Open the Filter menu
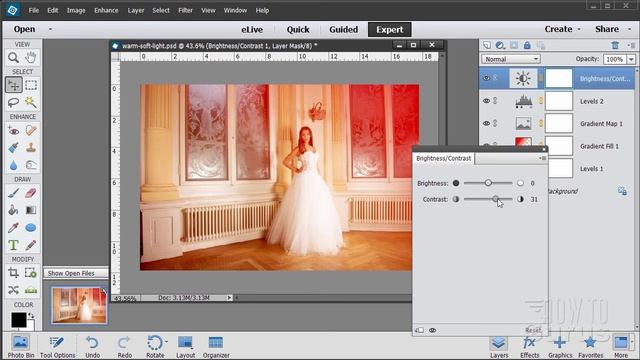 coord(185,10)
